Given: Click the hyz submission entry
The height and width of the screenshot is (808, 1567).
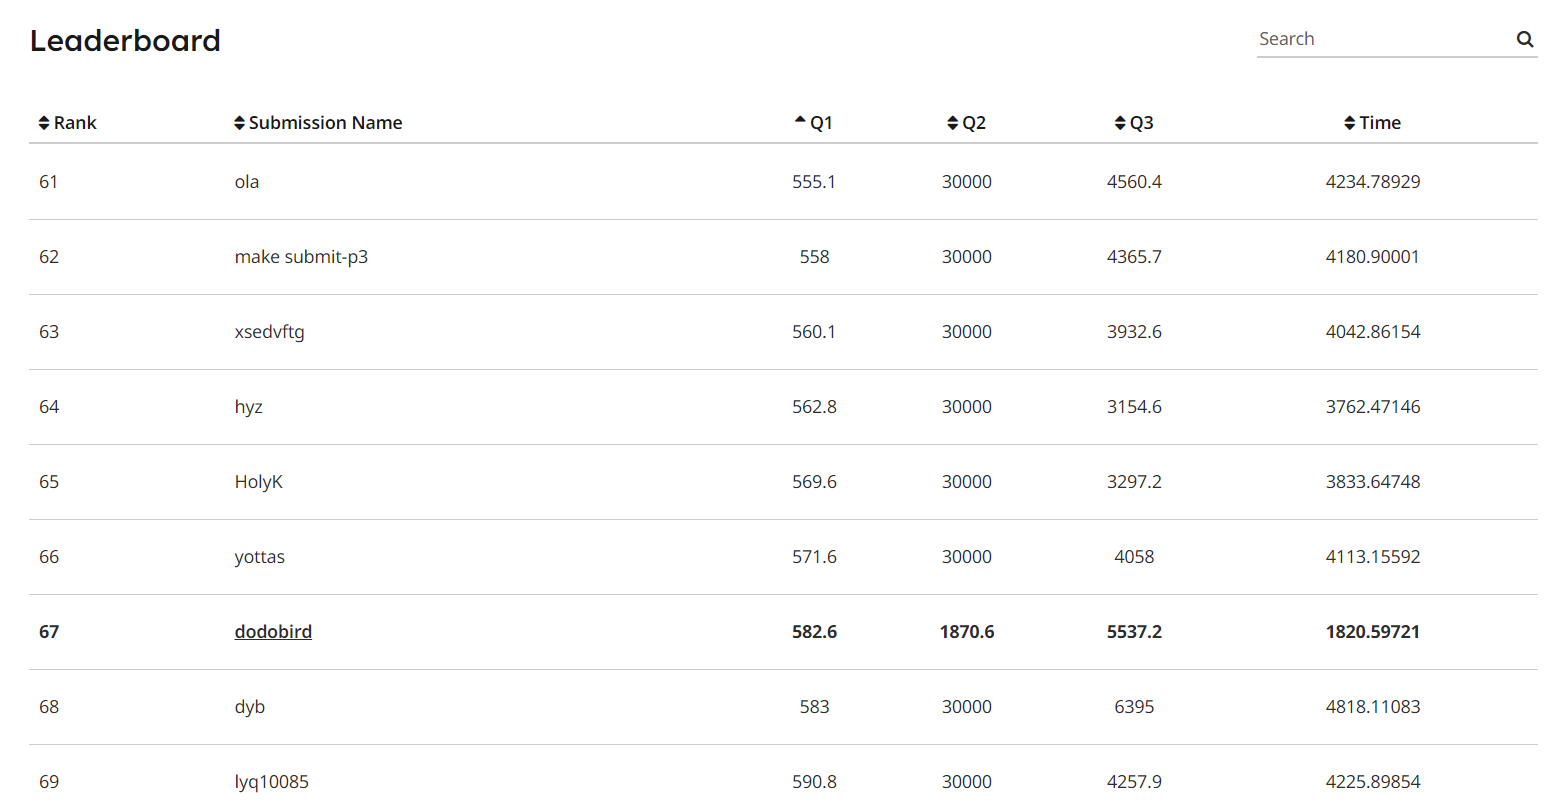Looking at the screenshot, I should point(248,407).
